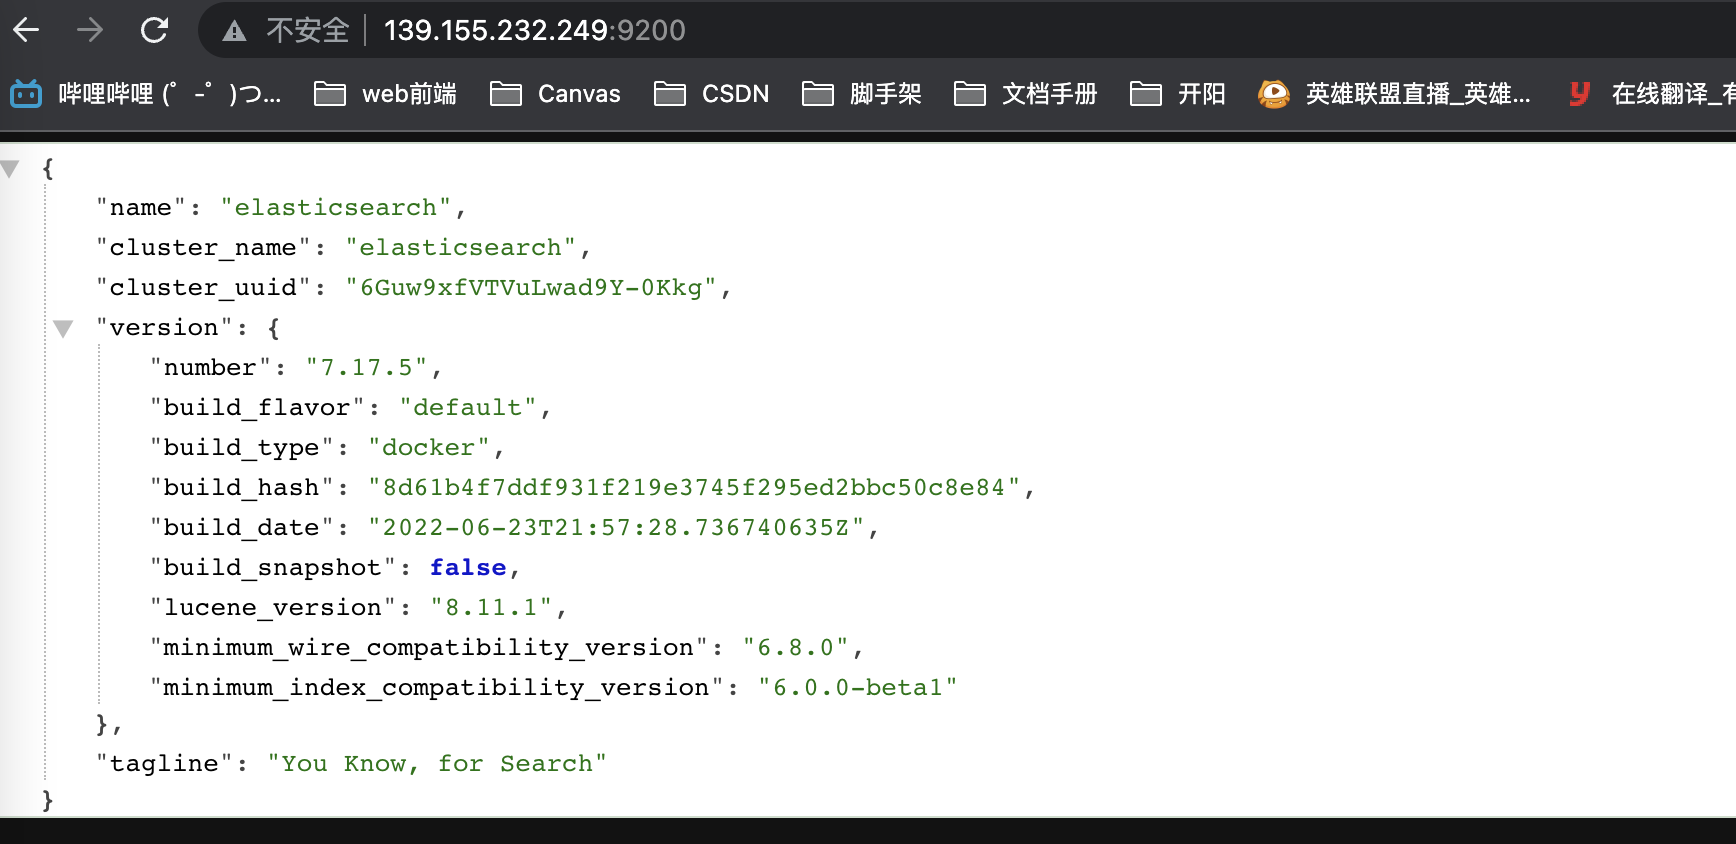This screenshot has width=1736, height=844.
Task: Click the minimum_wire_compatibility_version value "6.8.0"
Action: (x=796, y=648)
